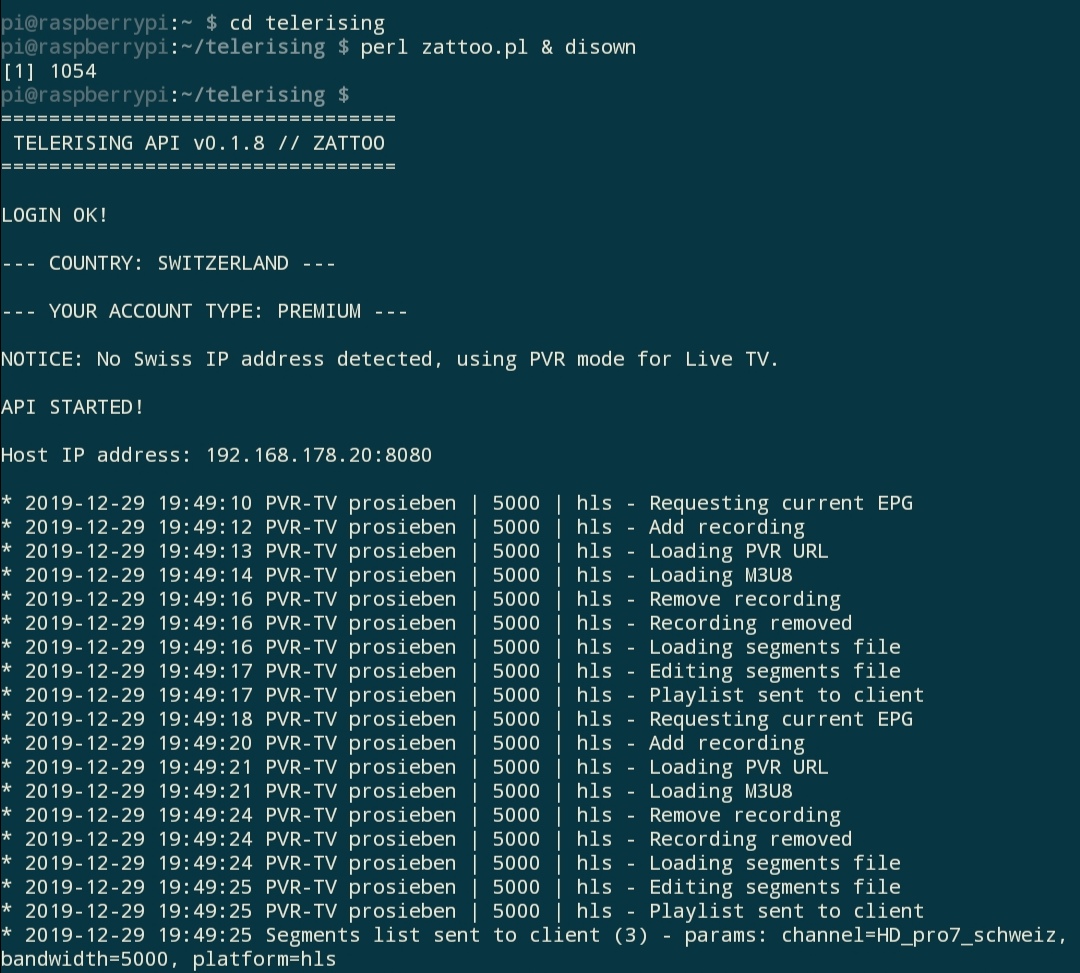
Task: Click the 'YOUR ACCOUNT TYPE: PREMIUM' line
Action: 205,311
